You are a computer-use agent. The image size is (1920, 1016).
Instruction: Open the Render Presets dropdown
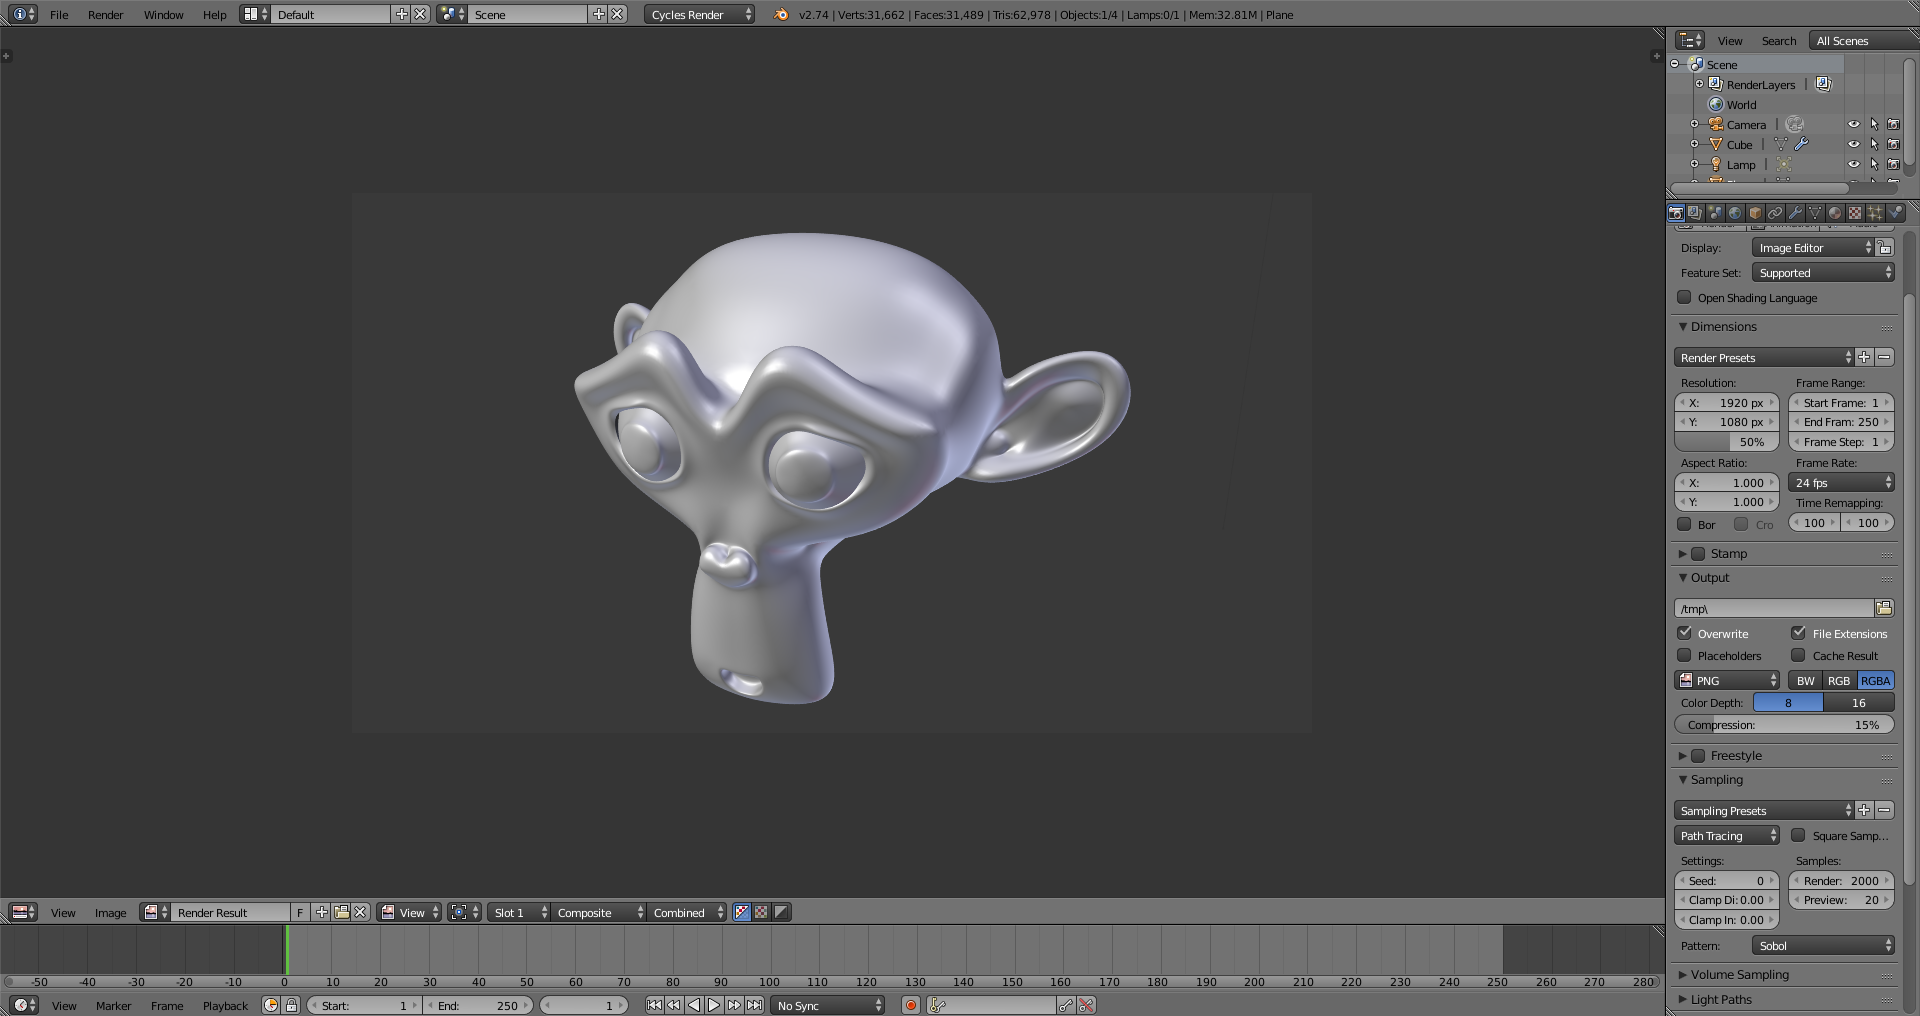pyautogui.click(x=1764, y=357)
